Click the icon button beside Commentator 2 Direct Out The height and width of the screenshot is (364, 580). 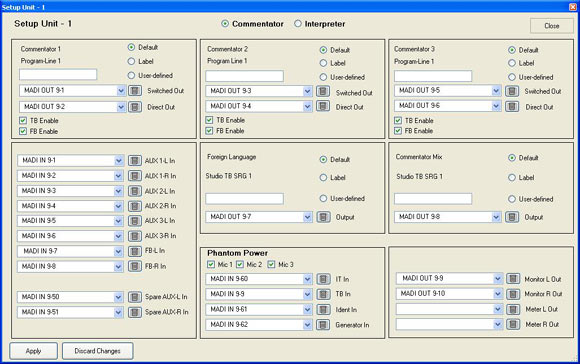[323, 106]
